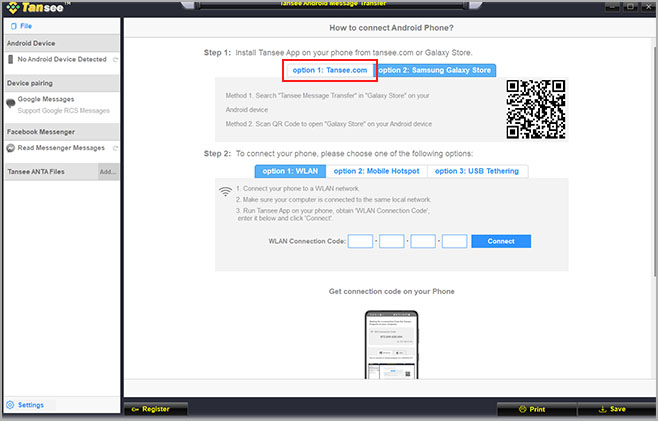Click the Print button
Viewport: 658px width, 421px height.
(x=537, y=409)
